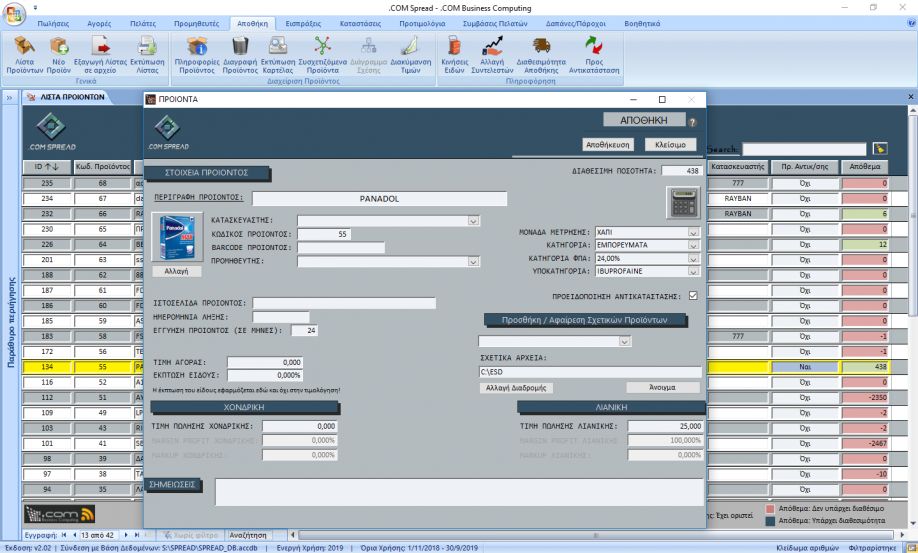Open the calculator icon in product dialog

(x=683, y=202)
